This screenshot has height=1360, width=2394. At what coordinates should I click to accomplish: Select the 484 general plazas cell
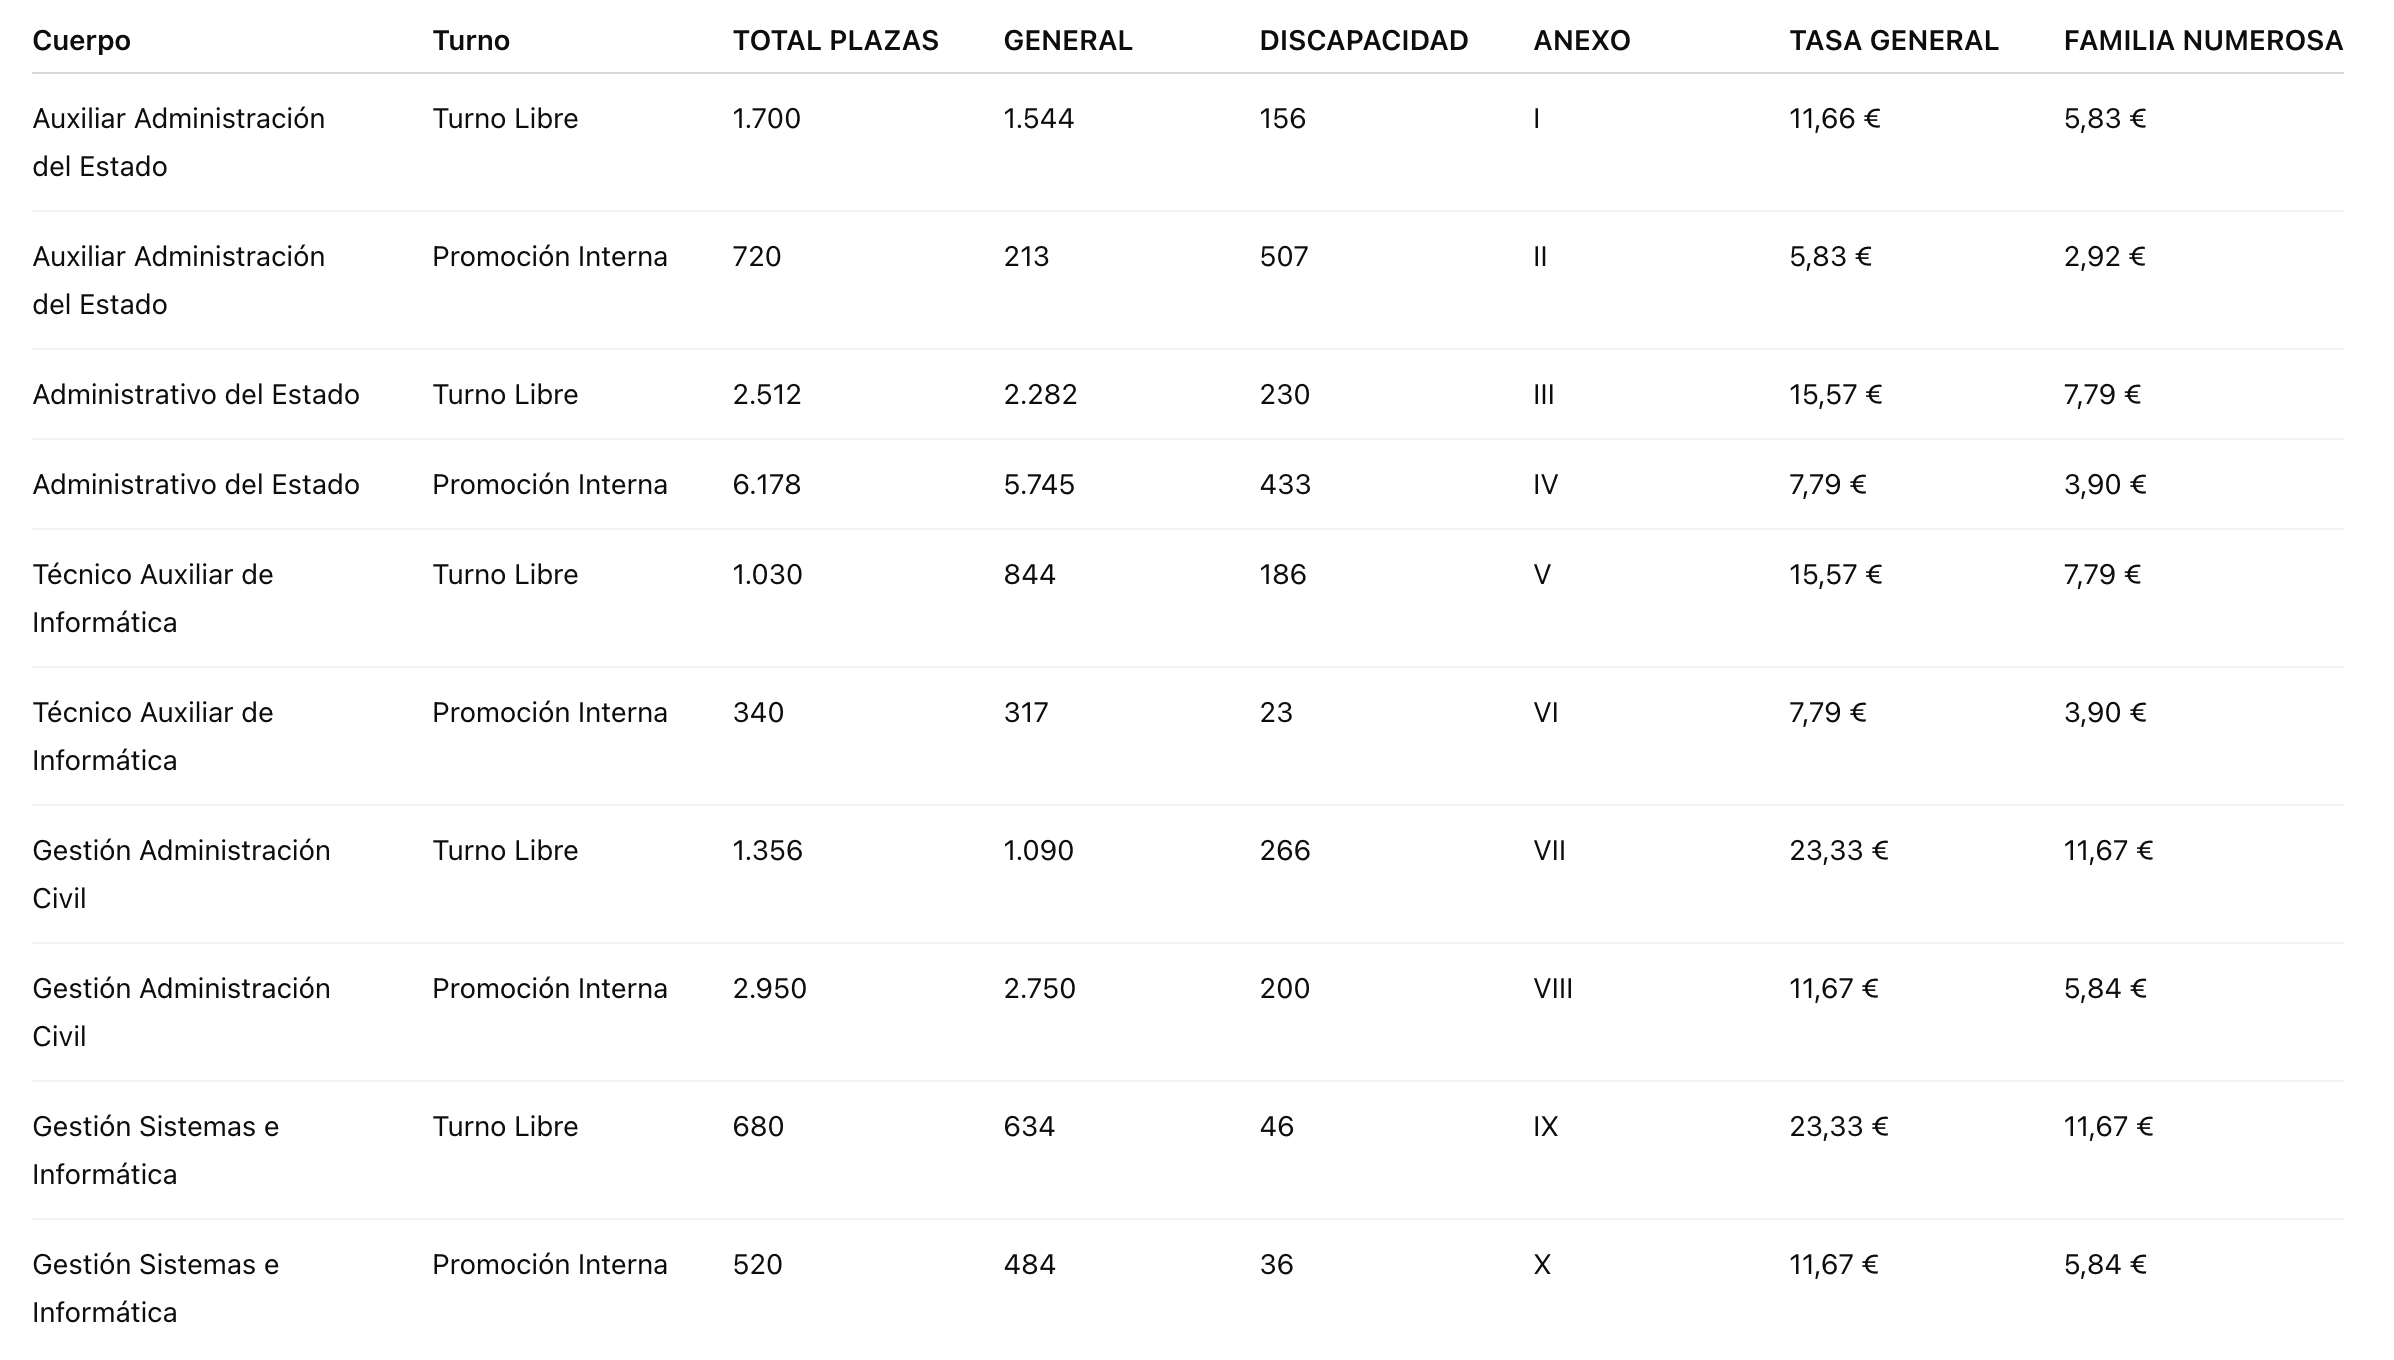click(x=1029, y=1265)
